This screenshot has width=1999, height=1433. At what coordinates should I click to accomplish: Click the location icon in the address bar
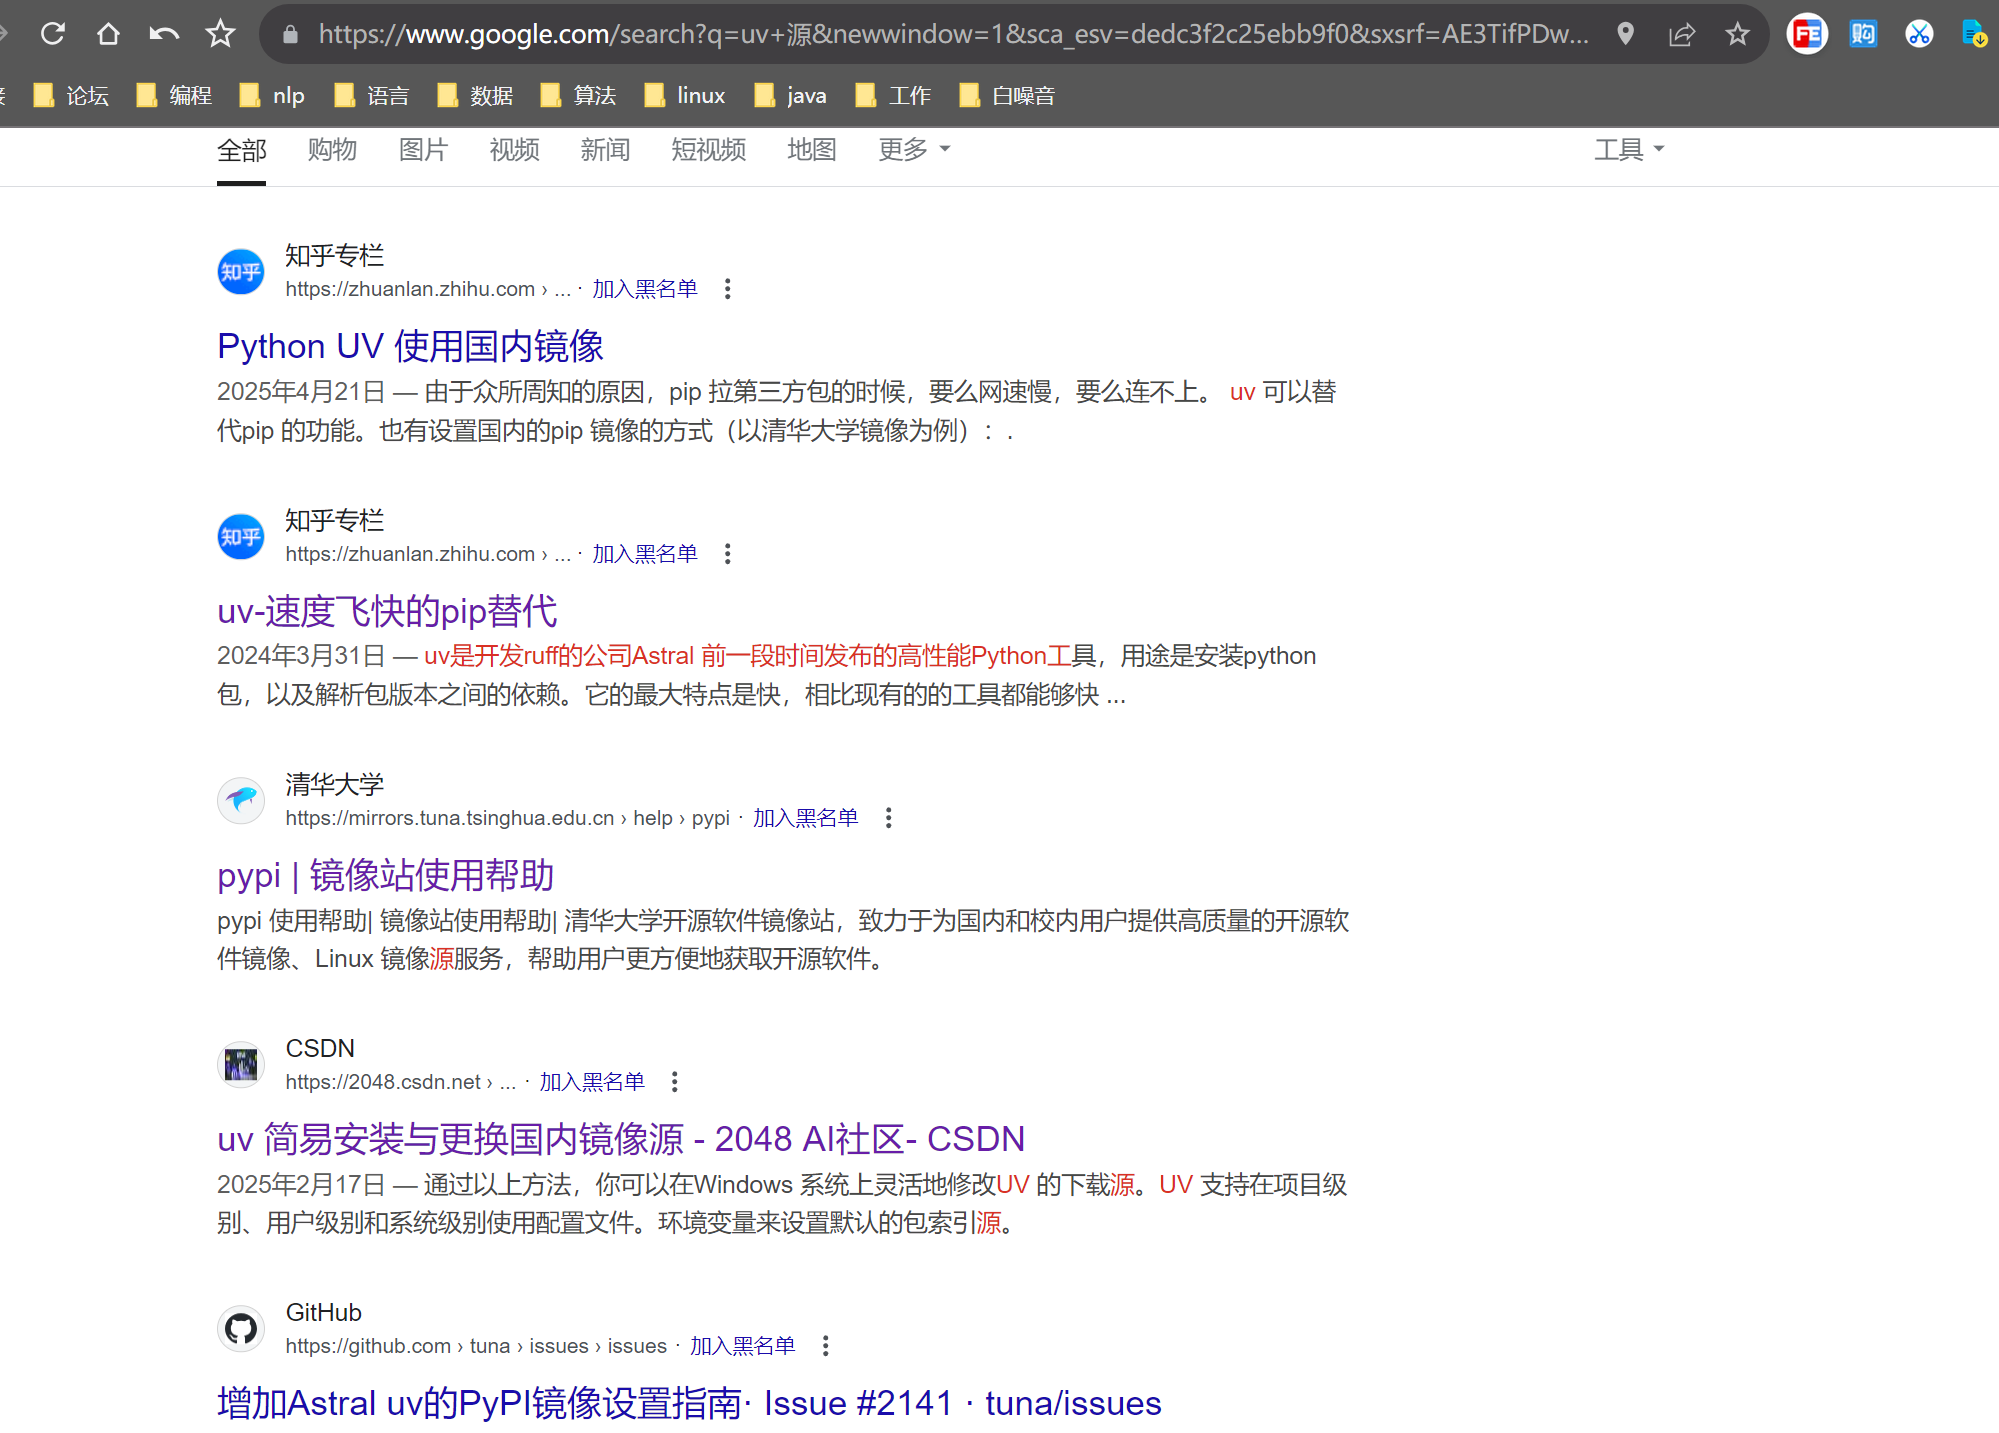(x=1626, y=33)
